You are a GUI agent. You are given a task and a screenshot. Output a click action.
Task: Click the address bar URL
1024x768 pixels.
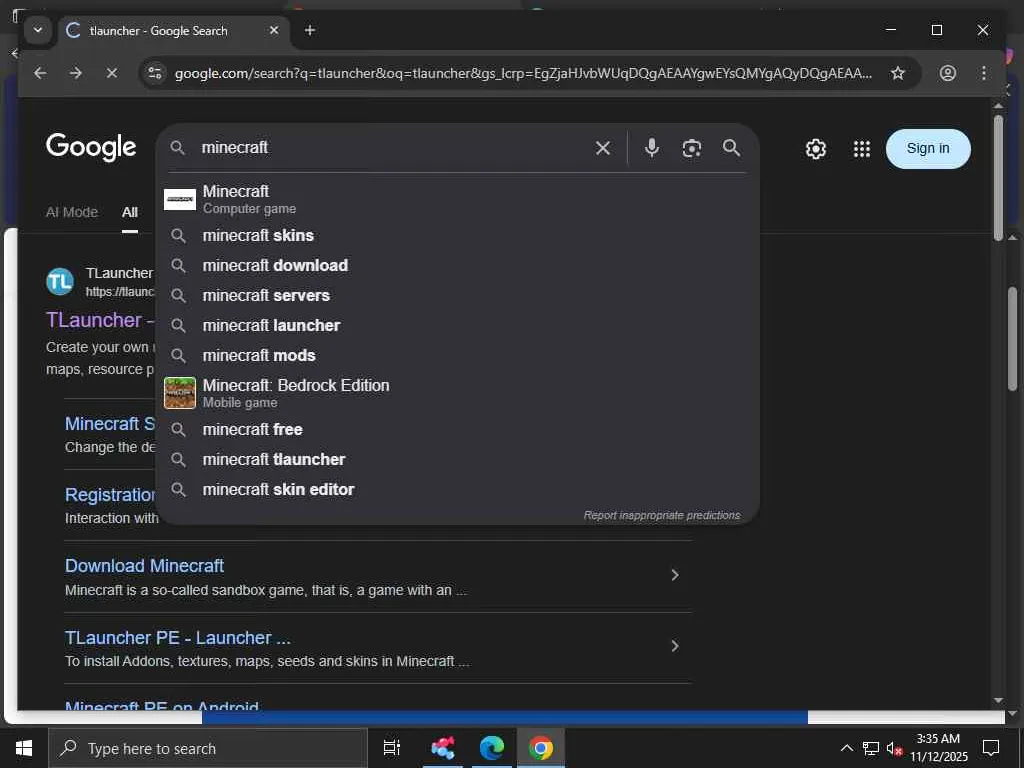[522, 73]
